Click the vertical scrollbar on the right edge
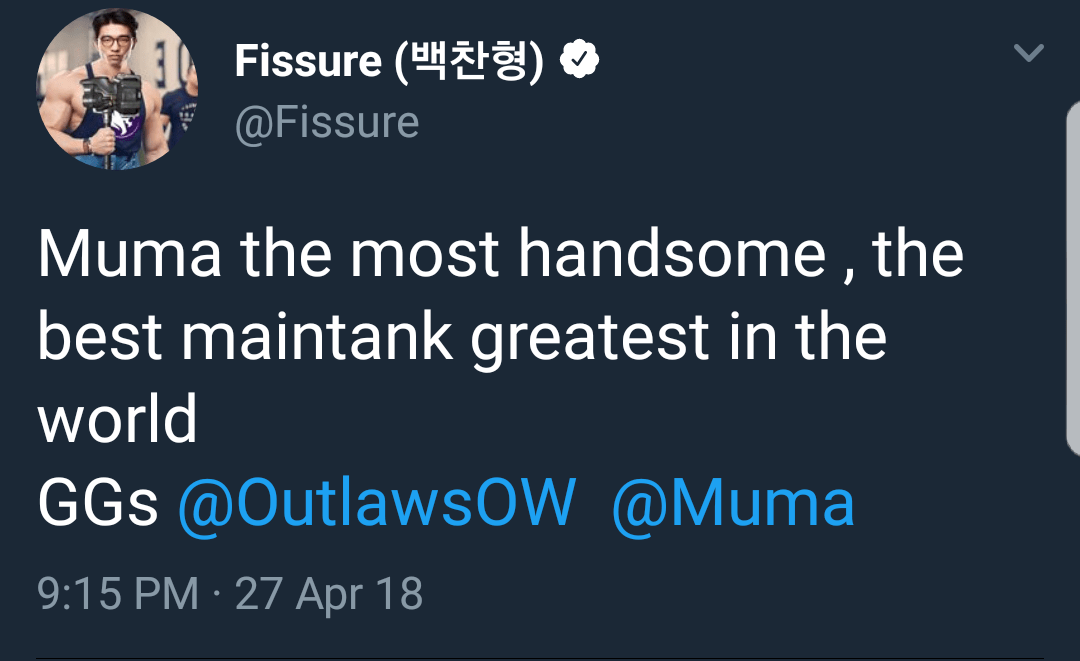Image resolution: width=1080 pixels, height=661 pixels. pos(1072,280)
